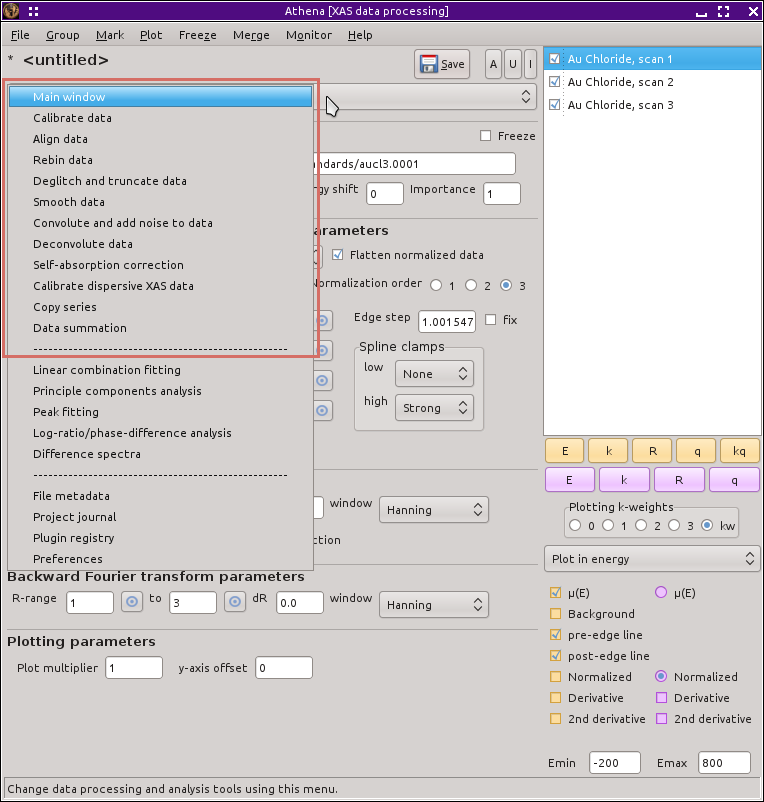Open the Monitor menu
Viewport: 764px width, 802px height.
click(309, 35)
